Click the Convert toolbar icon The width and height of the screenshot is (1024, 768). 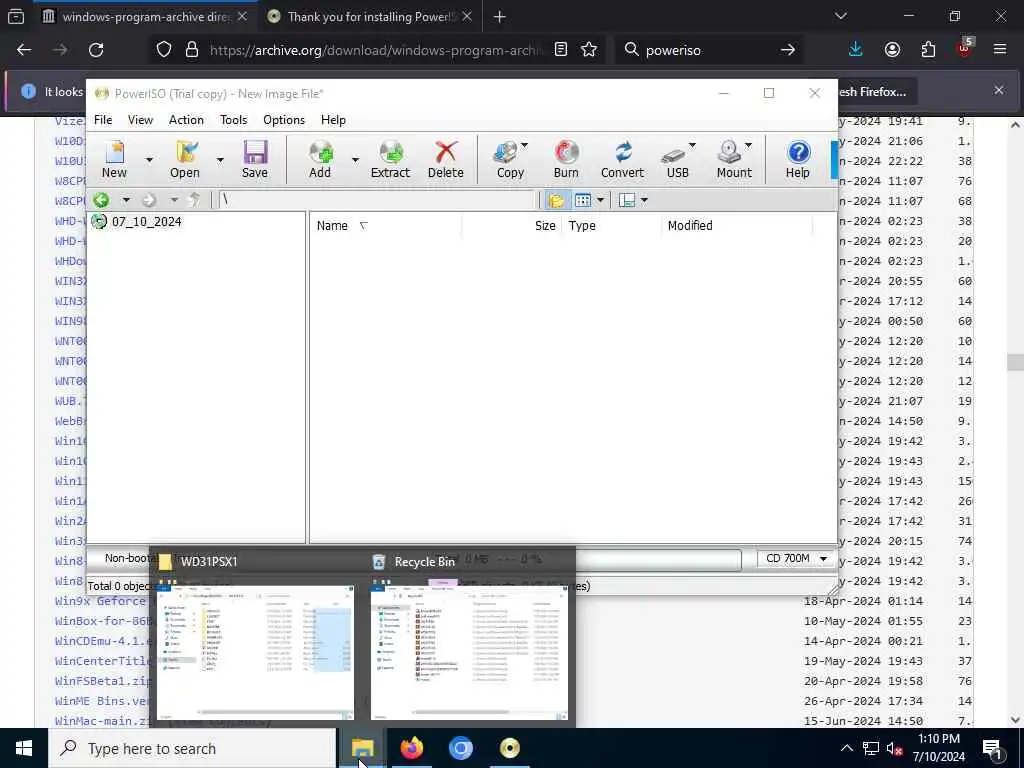point(622,159)
